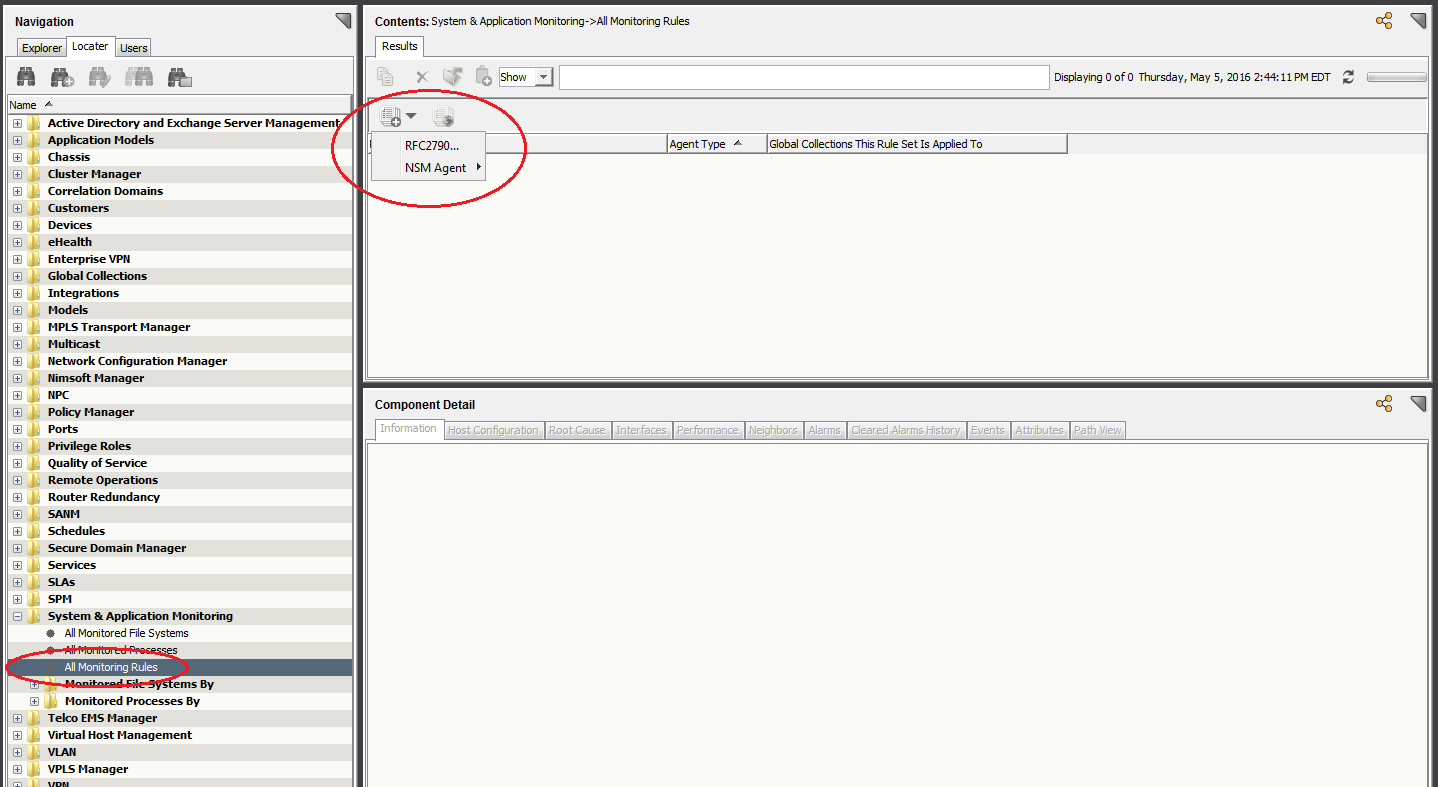Select the Correlation Domains tree item
Screen dimensions: 1438x787
click(105, 191)
